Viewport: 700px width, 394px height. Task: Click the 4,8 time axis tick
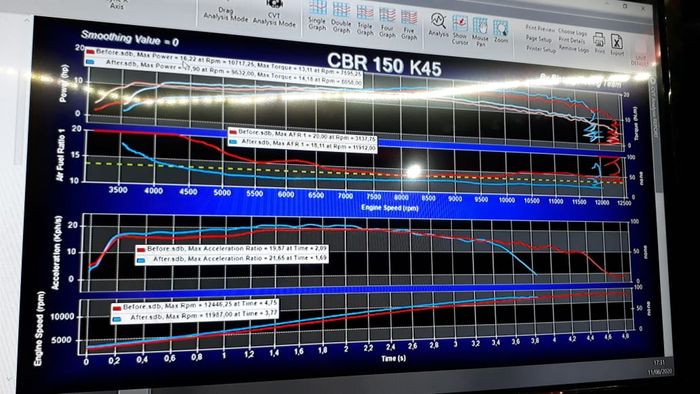tap(625, 336)
